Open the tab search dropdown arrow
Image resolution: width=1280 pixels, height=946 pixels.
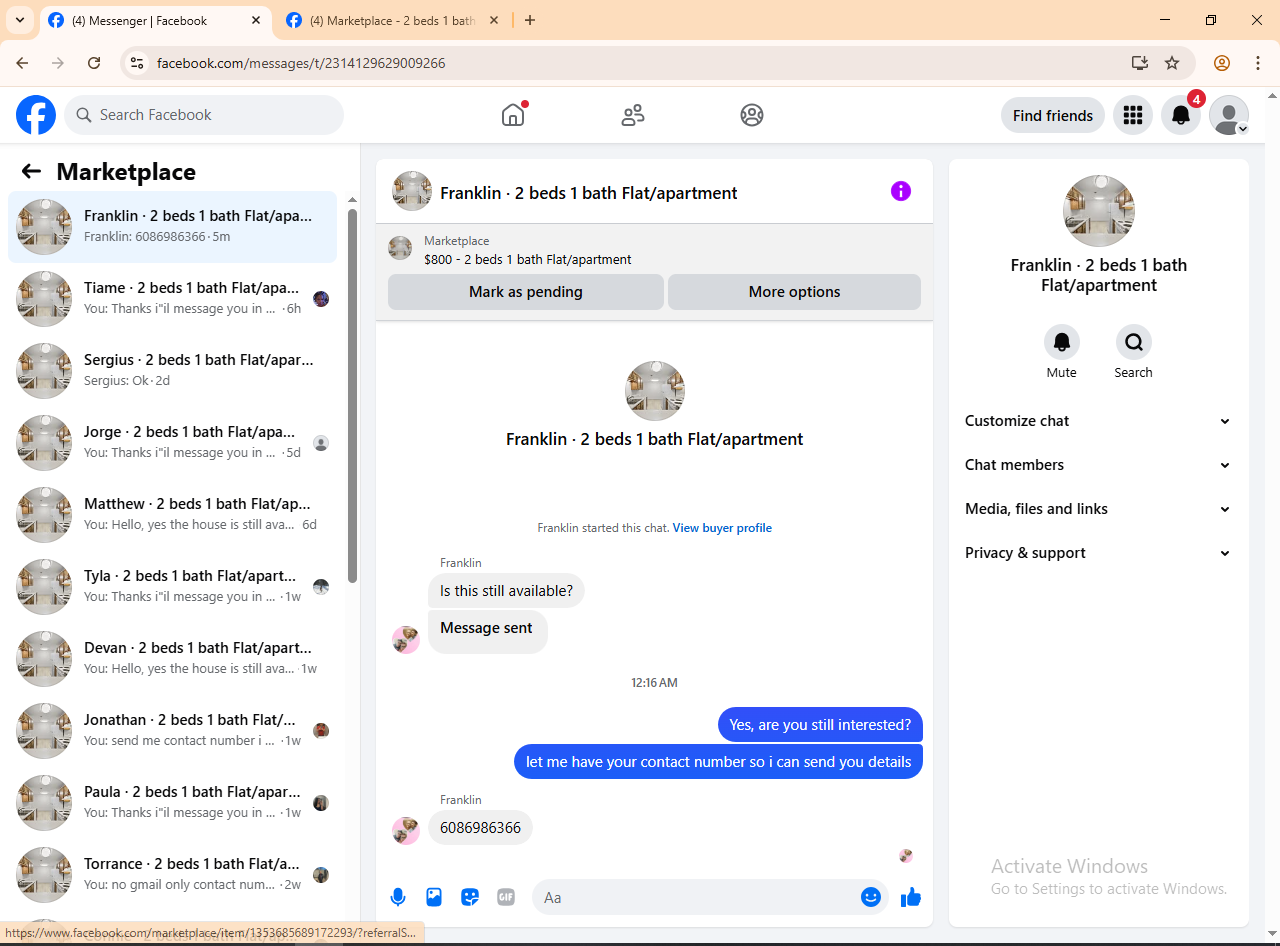point(19,20)
